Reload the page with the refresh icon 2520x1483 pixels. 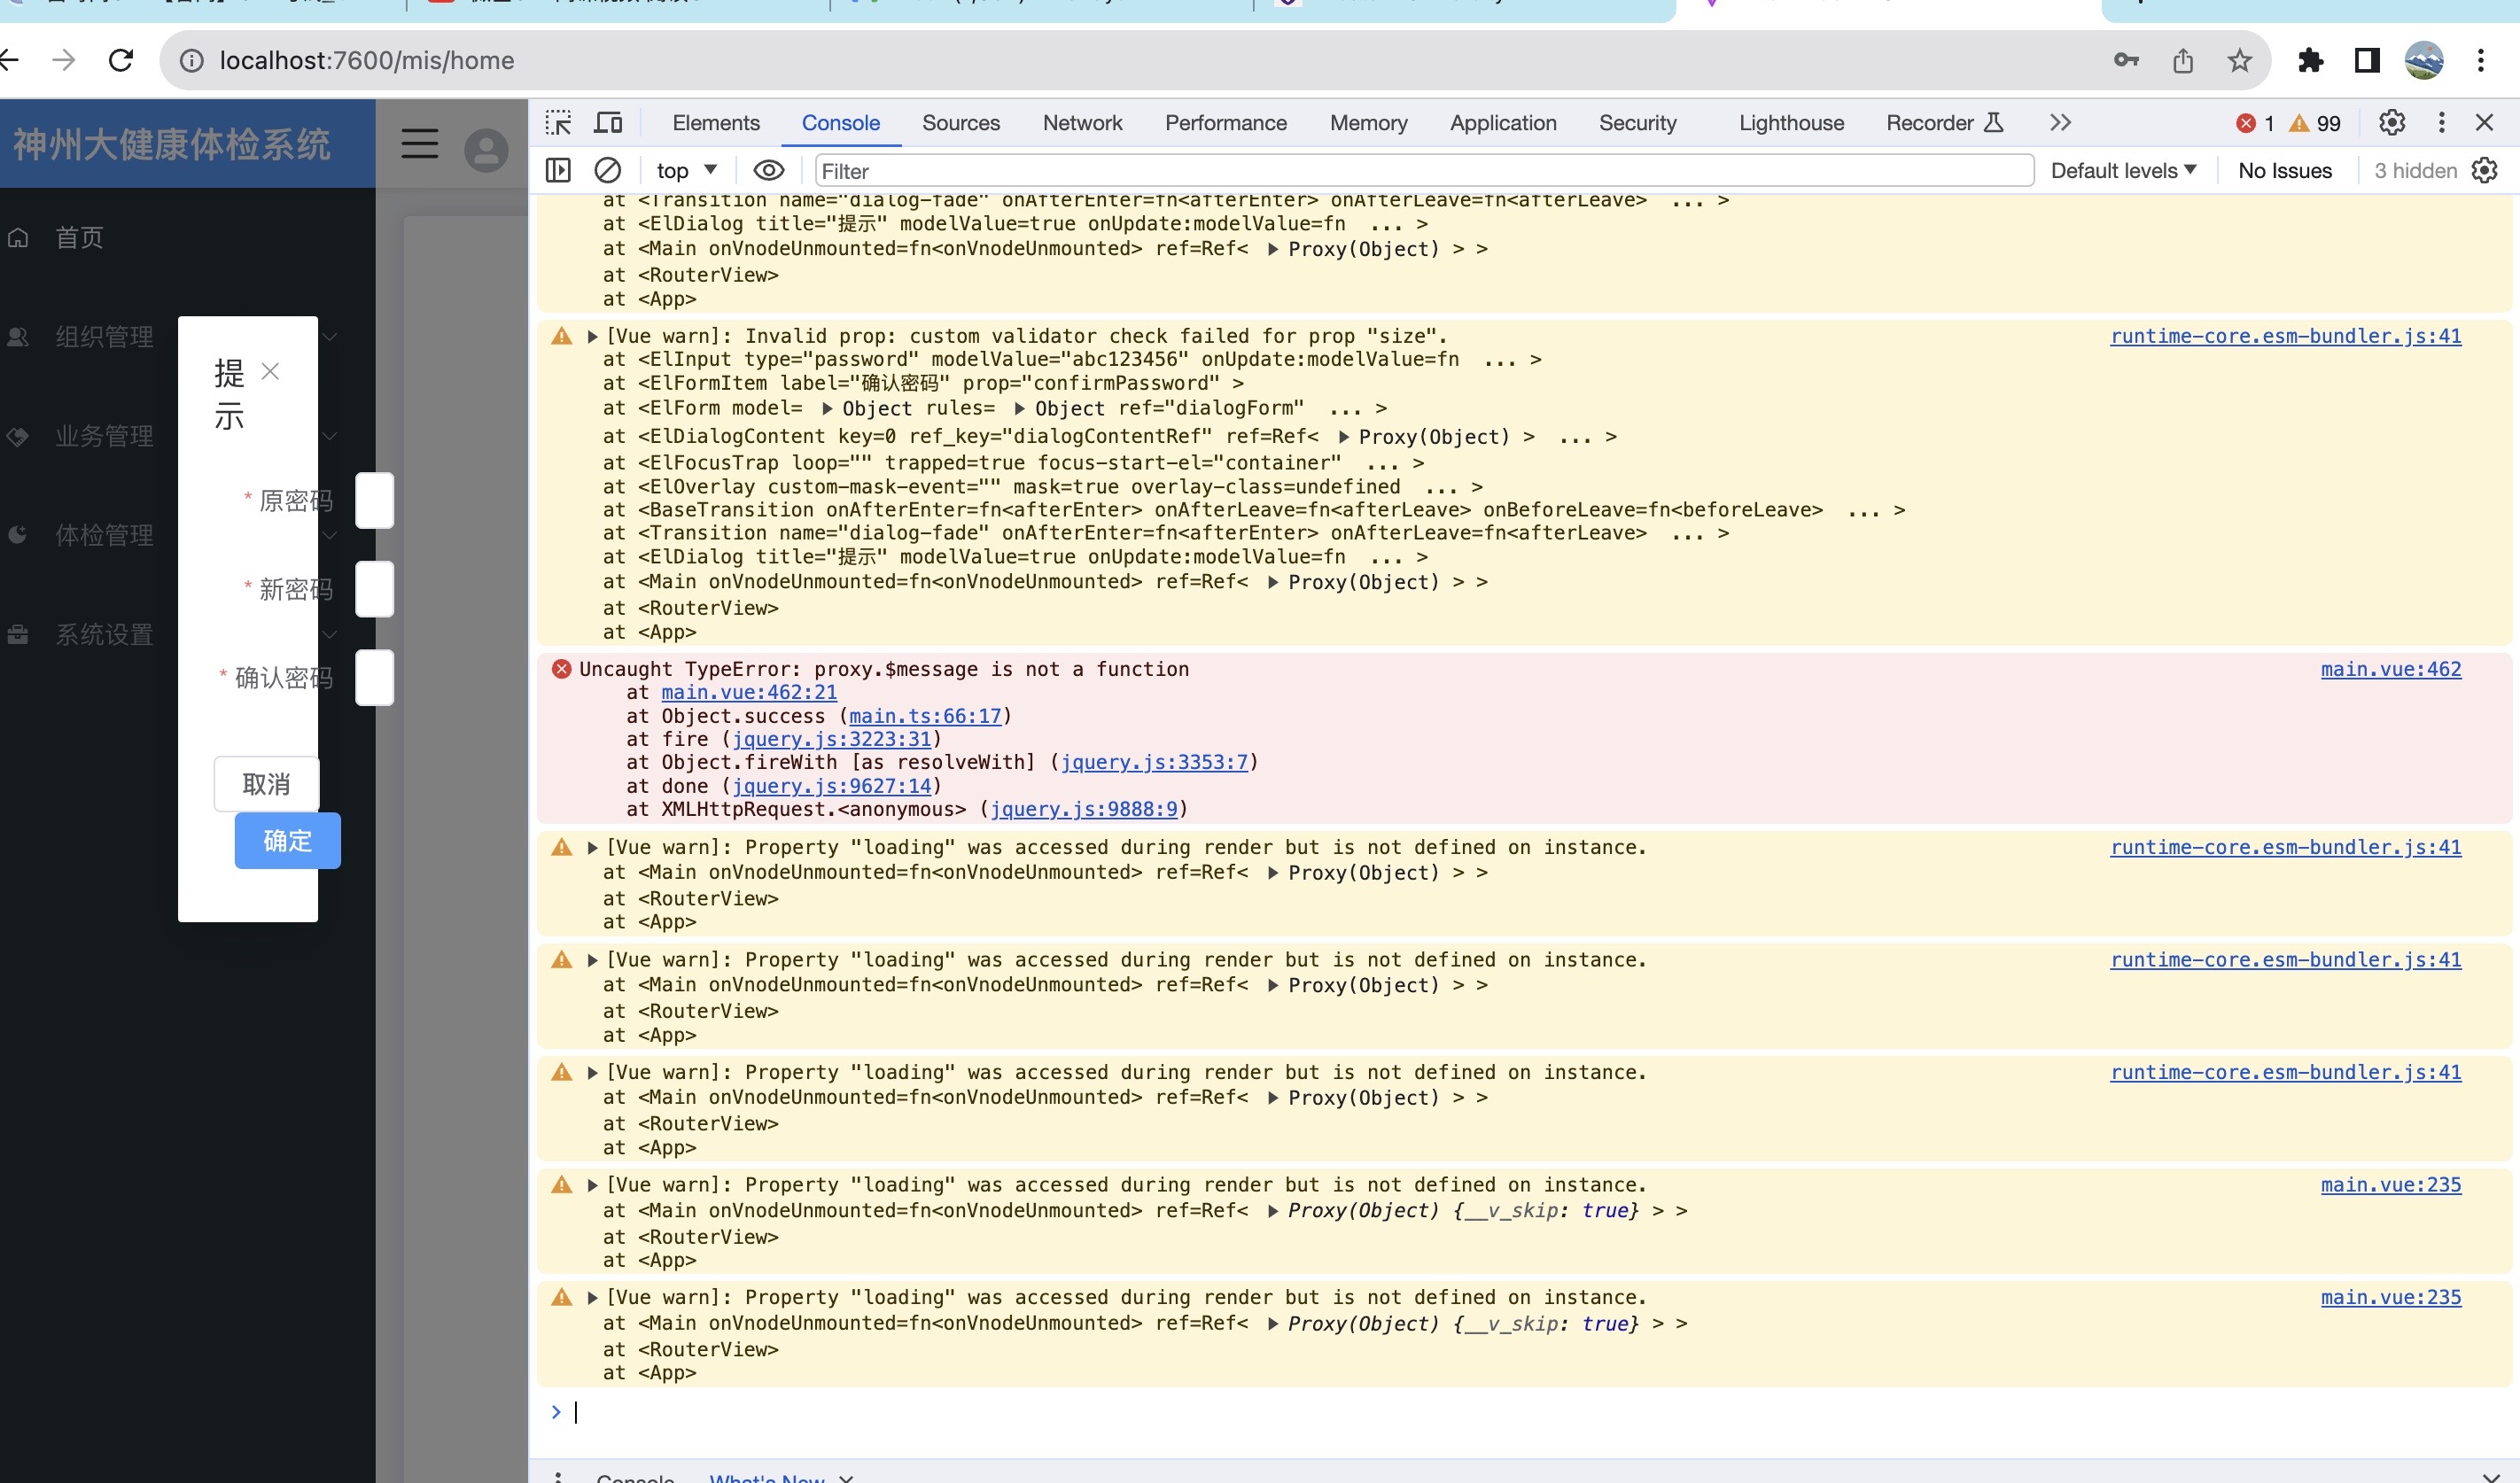(121, 61)
